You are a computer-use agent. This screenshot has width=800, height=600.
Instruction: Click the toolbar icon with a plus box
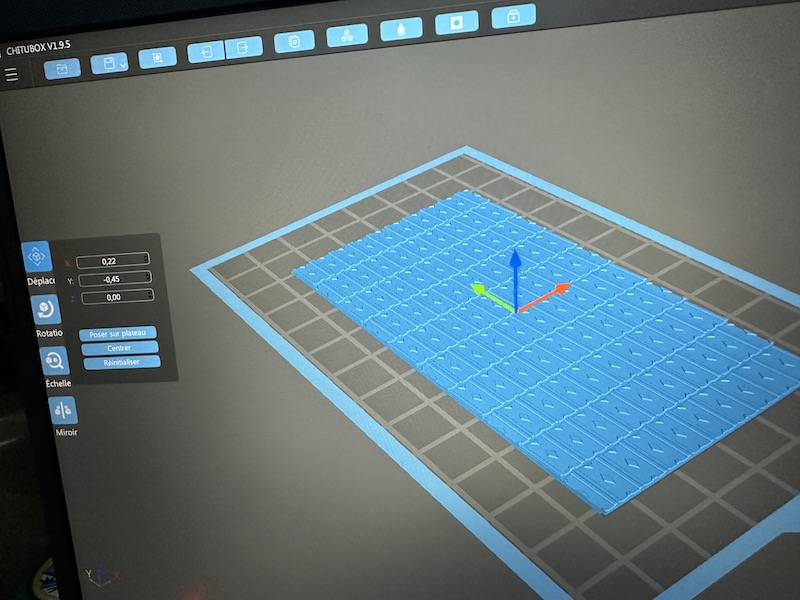coord(513,15)
